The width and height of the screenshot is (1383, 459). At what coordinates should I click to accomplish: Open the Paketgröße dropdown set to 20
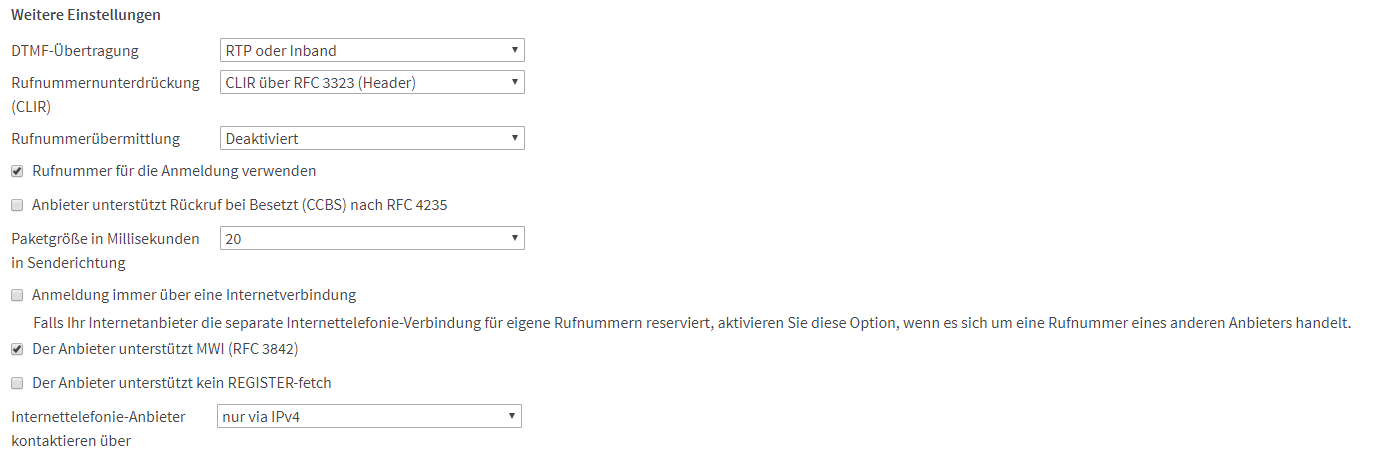click(371, 239)
